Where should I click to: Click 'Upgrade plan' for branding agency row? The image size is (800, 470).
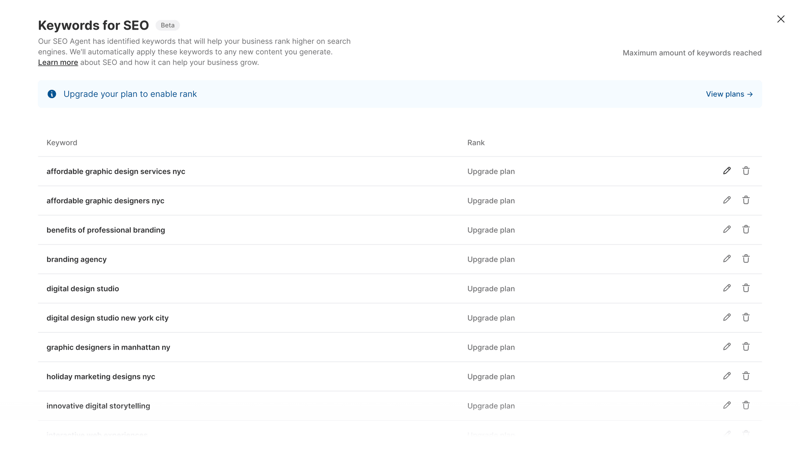(x=491, y=259)
